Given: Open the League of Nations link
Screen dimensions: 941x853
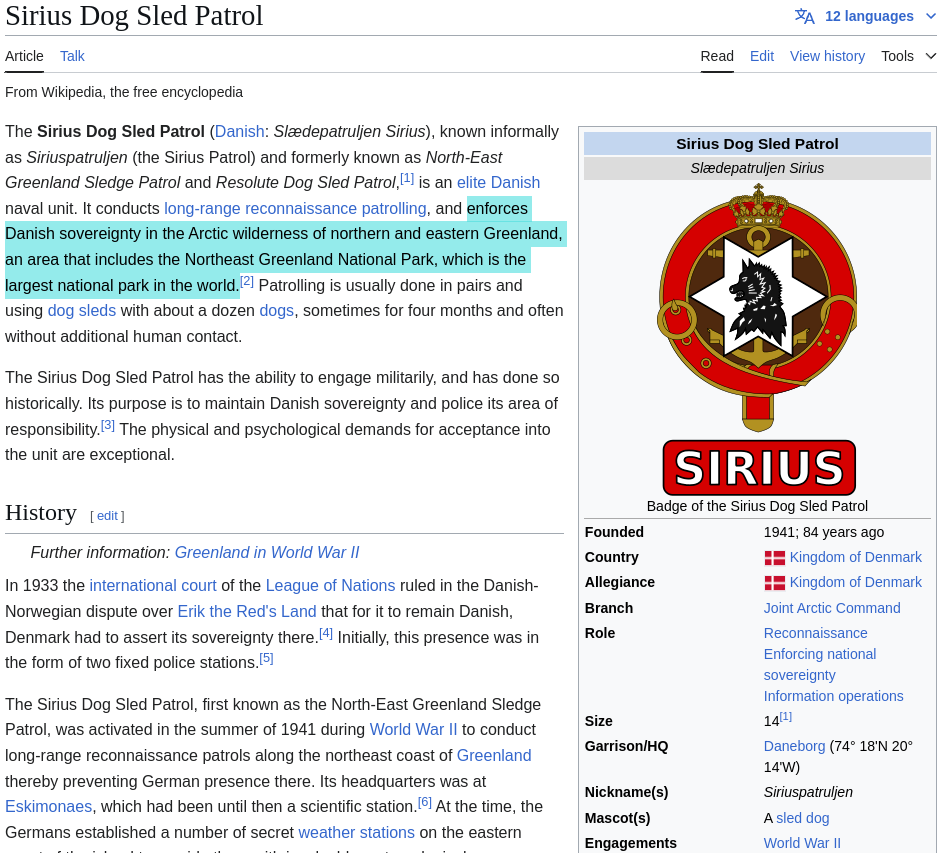Looking at the screenshot, I should point(330,585).
